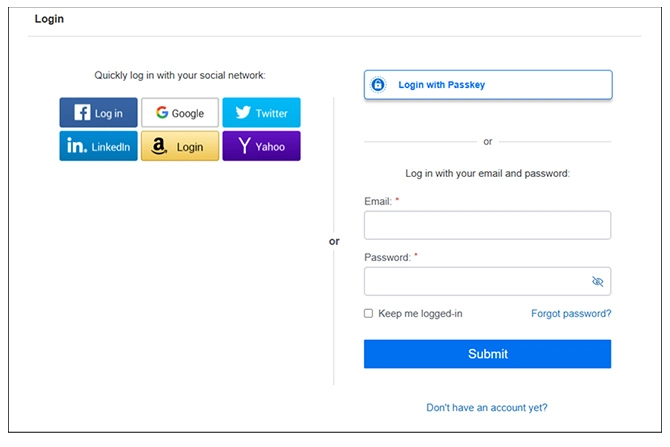Click the Keep me logged-in label text
The width and height of the screenshot is (670, 447).
[420, 314]
